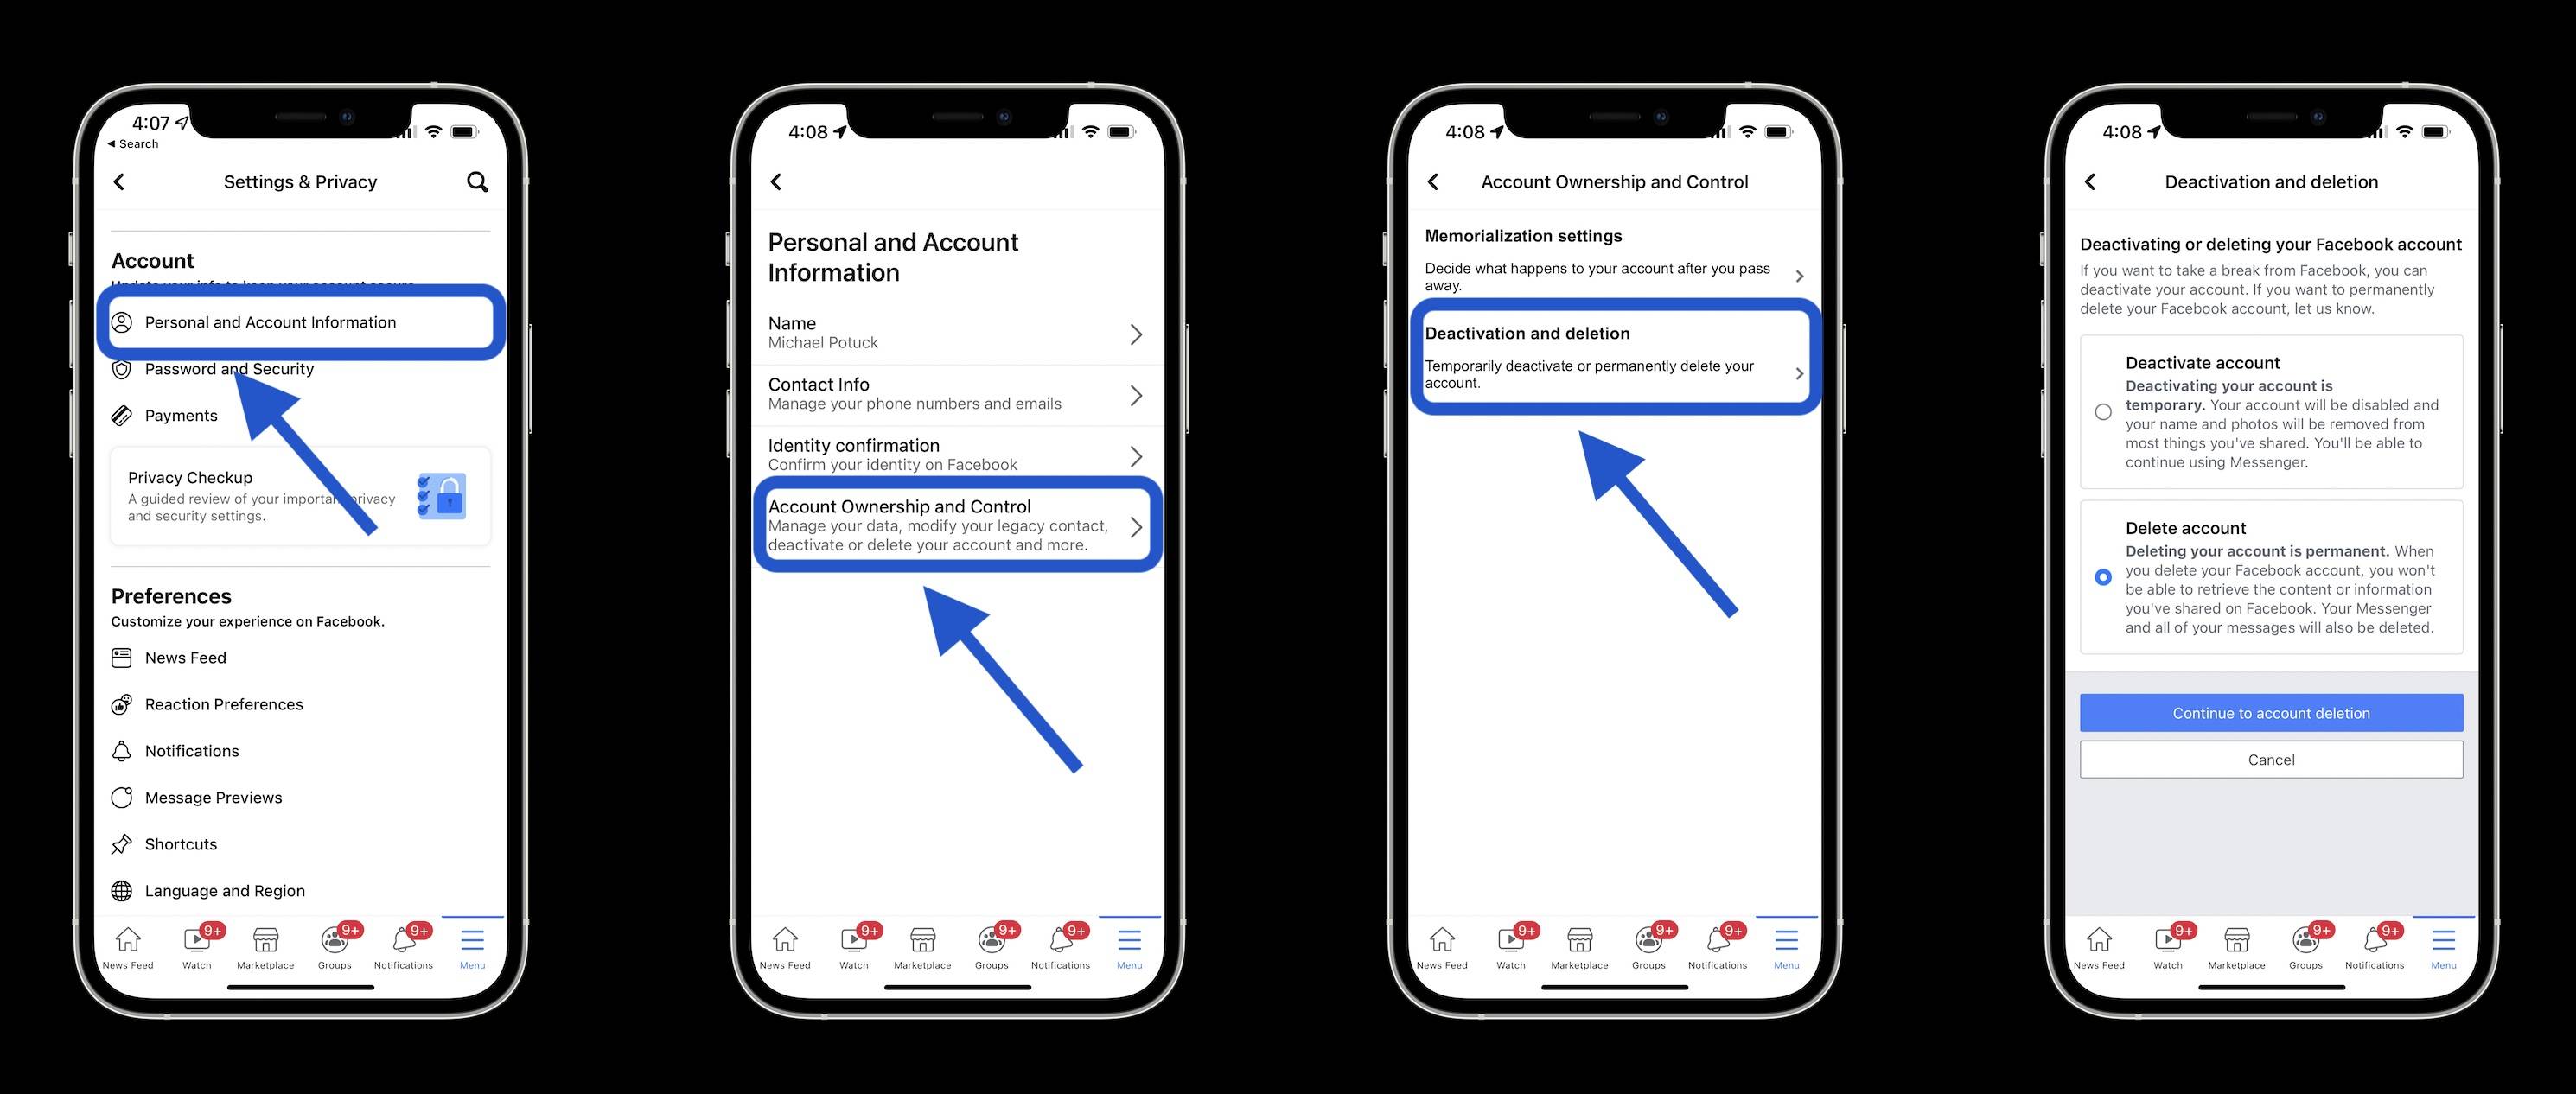
Task: Click Continue to account deletion button
Action: pos(2272,711)
